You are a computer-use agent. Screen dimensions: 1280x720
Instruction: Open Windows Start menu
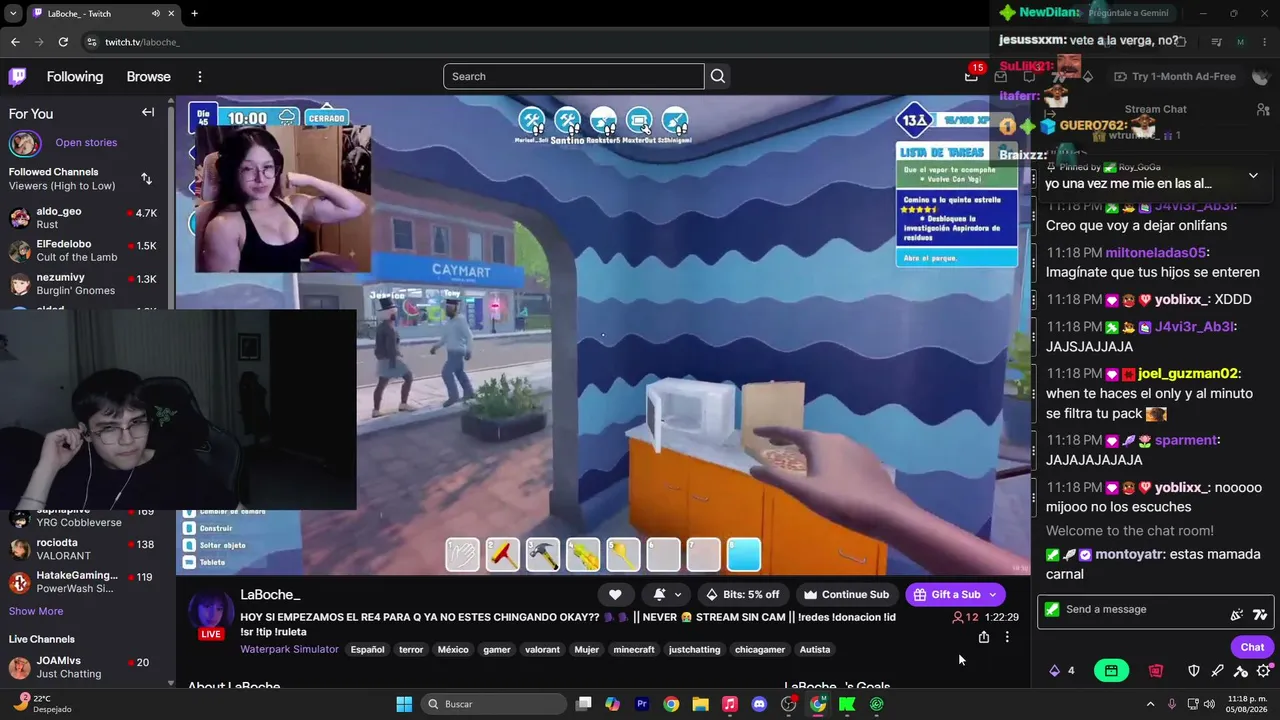coord(404,704)
